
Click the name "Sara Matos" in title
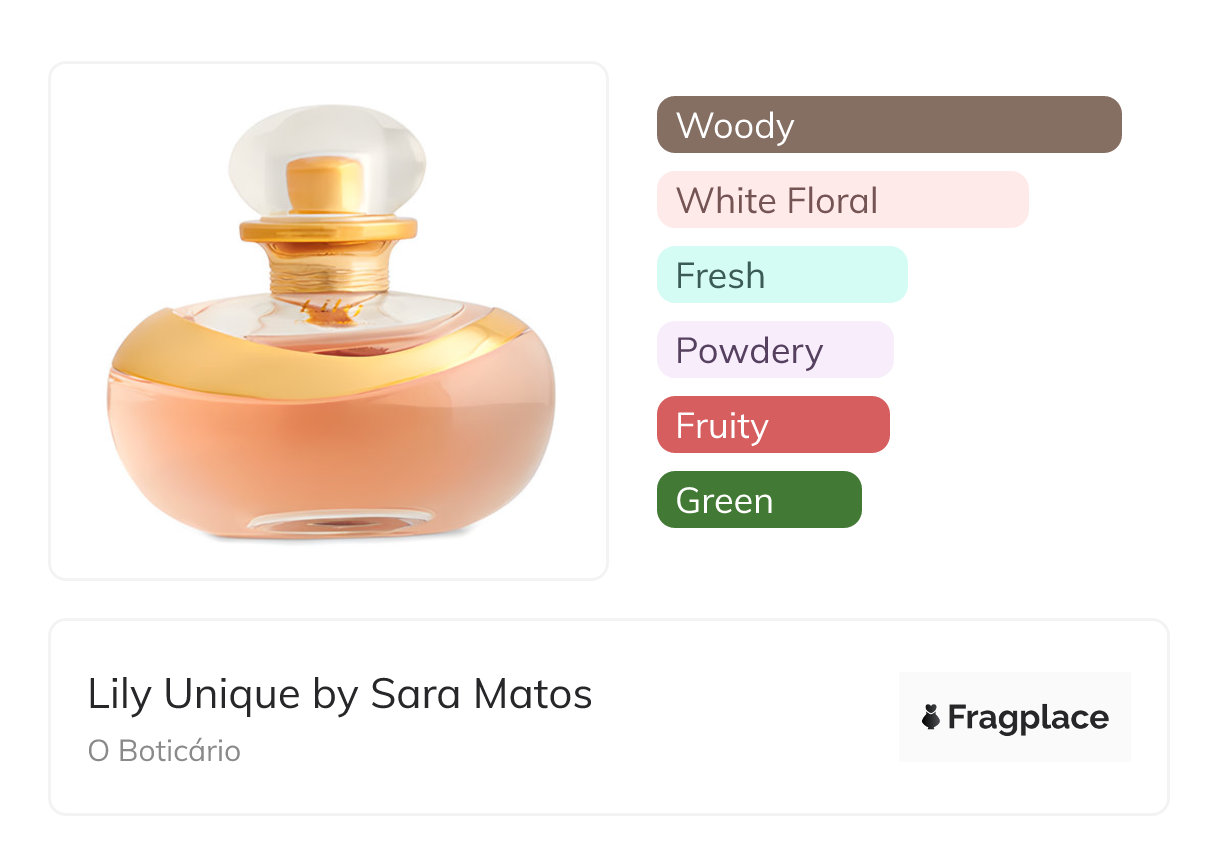coord(481,694)
